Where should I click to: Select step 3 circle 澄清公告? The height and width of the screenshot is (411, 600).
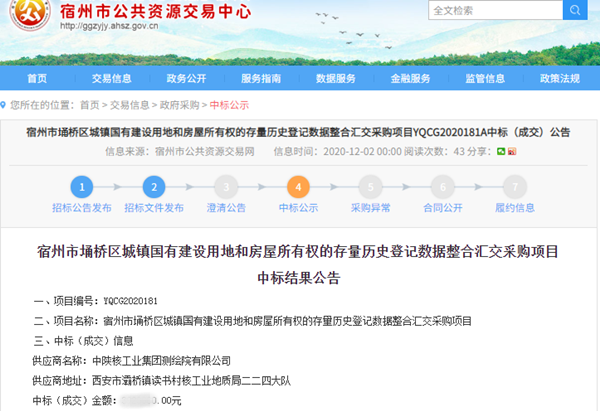(x=226, y=186)
